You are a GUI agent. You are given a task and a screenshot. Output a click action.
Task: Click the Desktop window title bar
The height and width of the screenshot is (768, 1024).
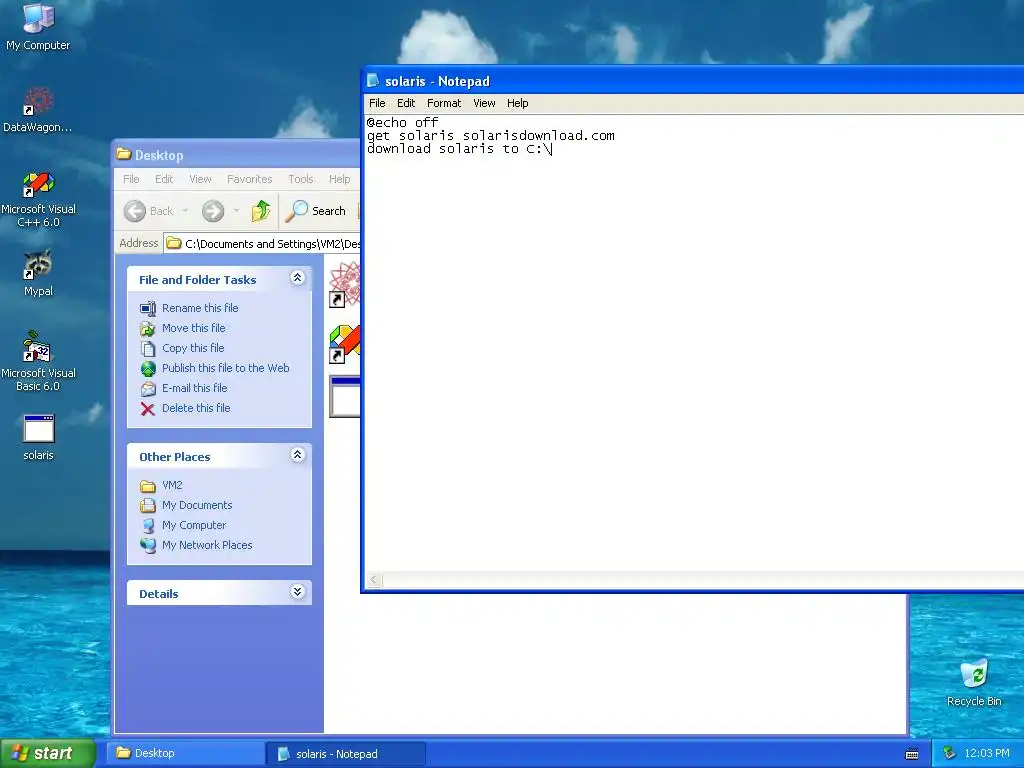point(236,155)
